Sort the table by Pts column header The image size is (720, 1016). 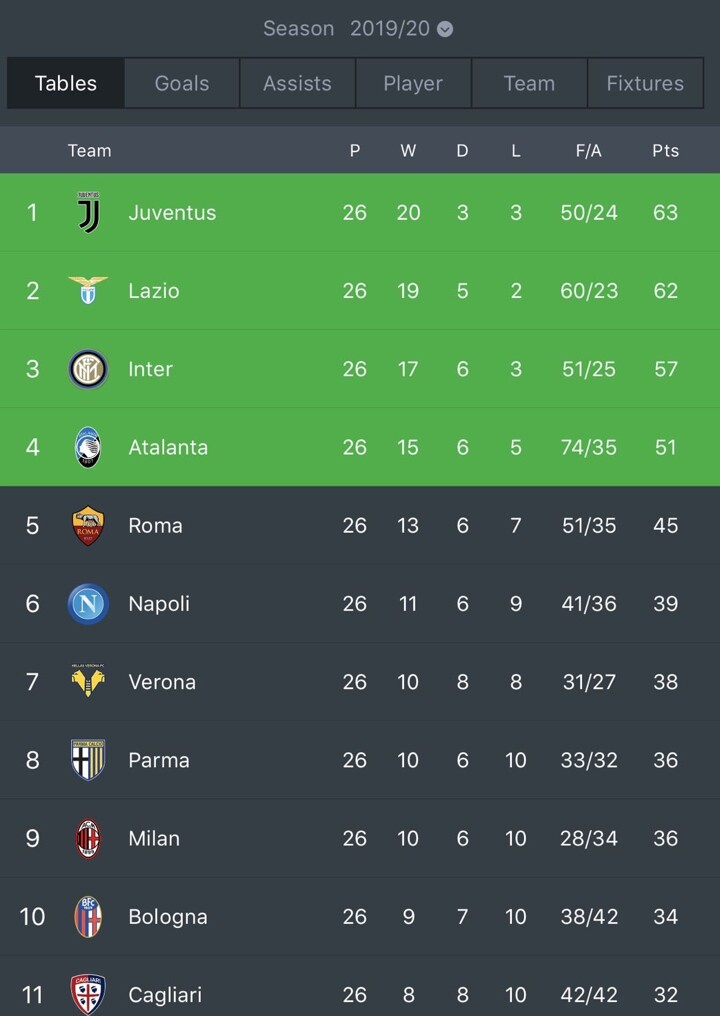click(666, 150)
